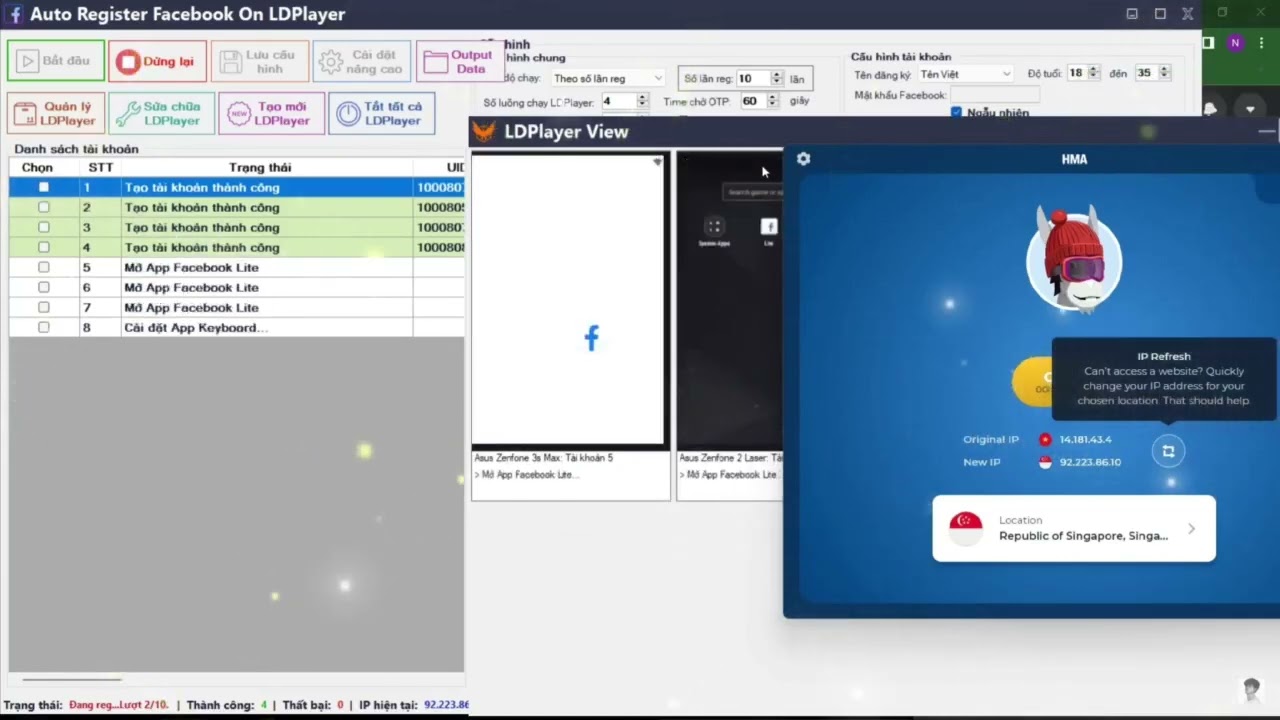Open the Output Data folder button
Screen dimensions: 1280x720
click(460, 61)
